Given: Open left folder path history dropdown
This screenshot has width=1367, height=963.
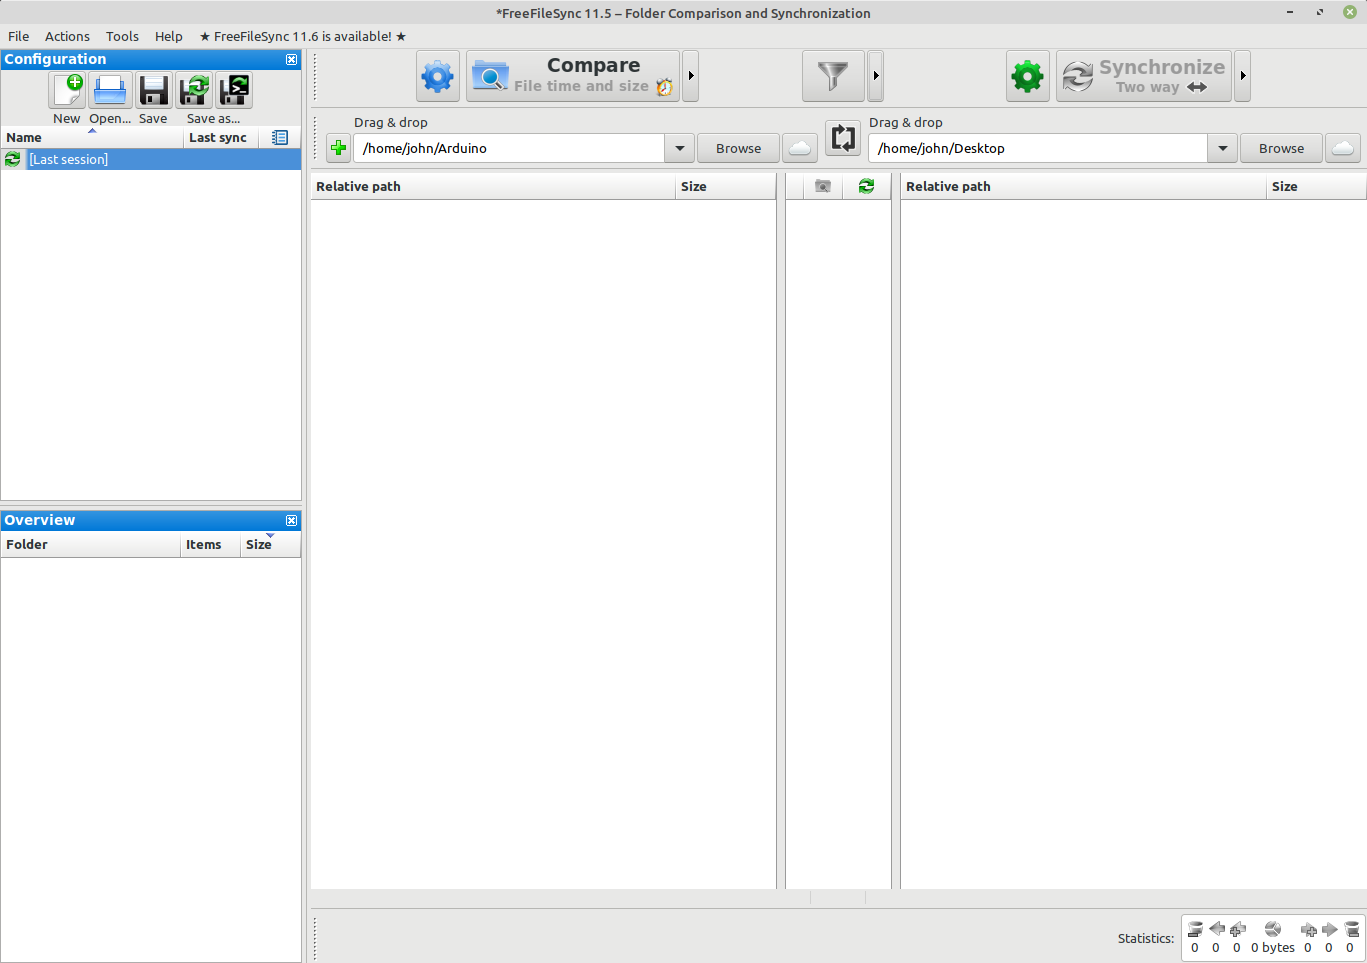Looking at the screenshot, I should click(679, 148).
